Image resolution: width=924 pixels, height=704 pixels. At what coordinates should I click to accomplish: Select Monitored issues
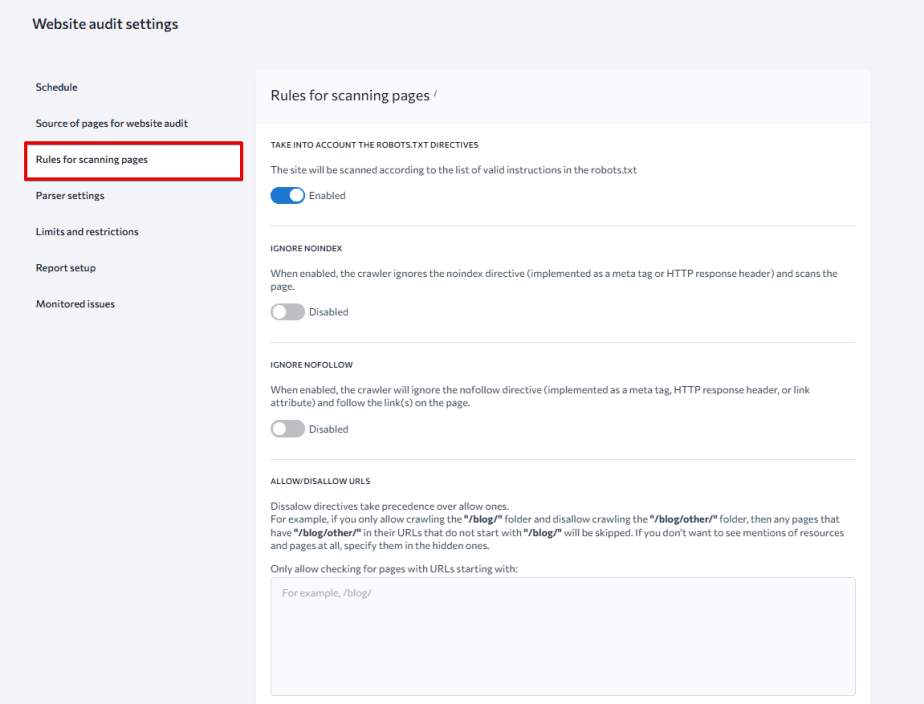[x=74, y=303]
